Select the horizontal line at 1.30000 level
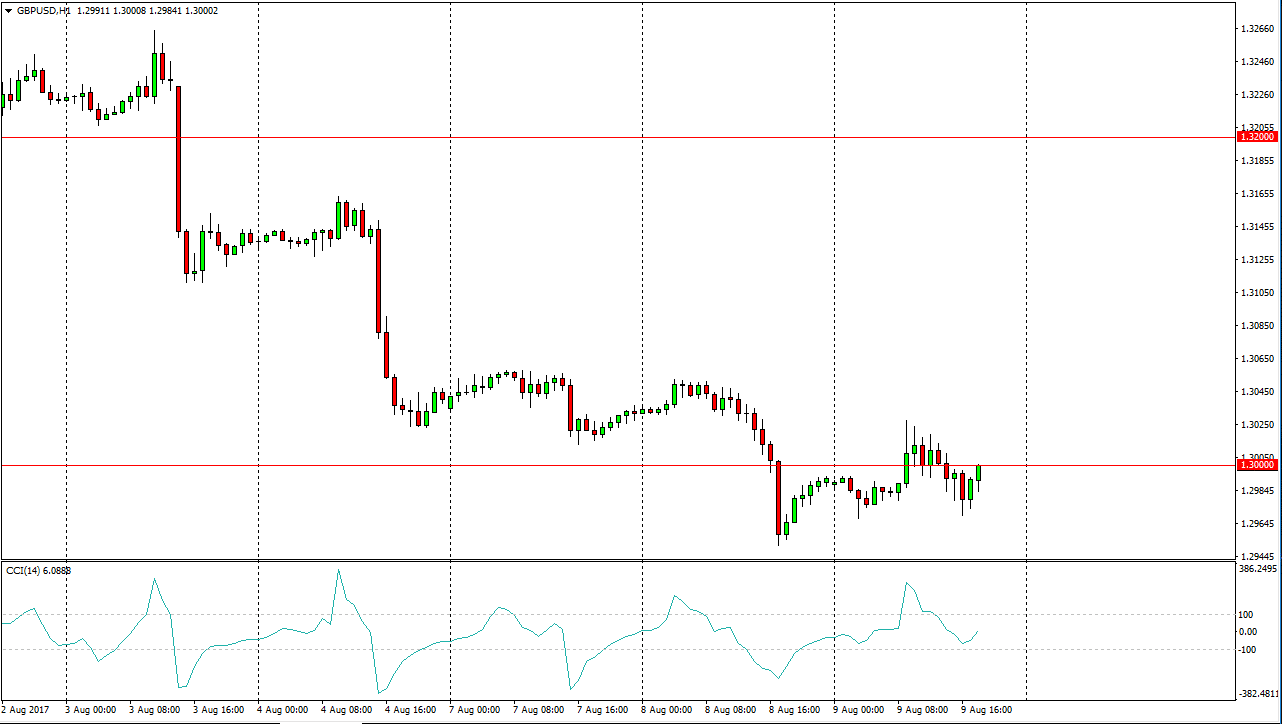 click(600, 465)
